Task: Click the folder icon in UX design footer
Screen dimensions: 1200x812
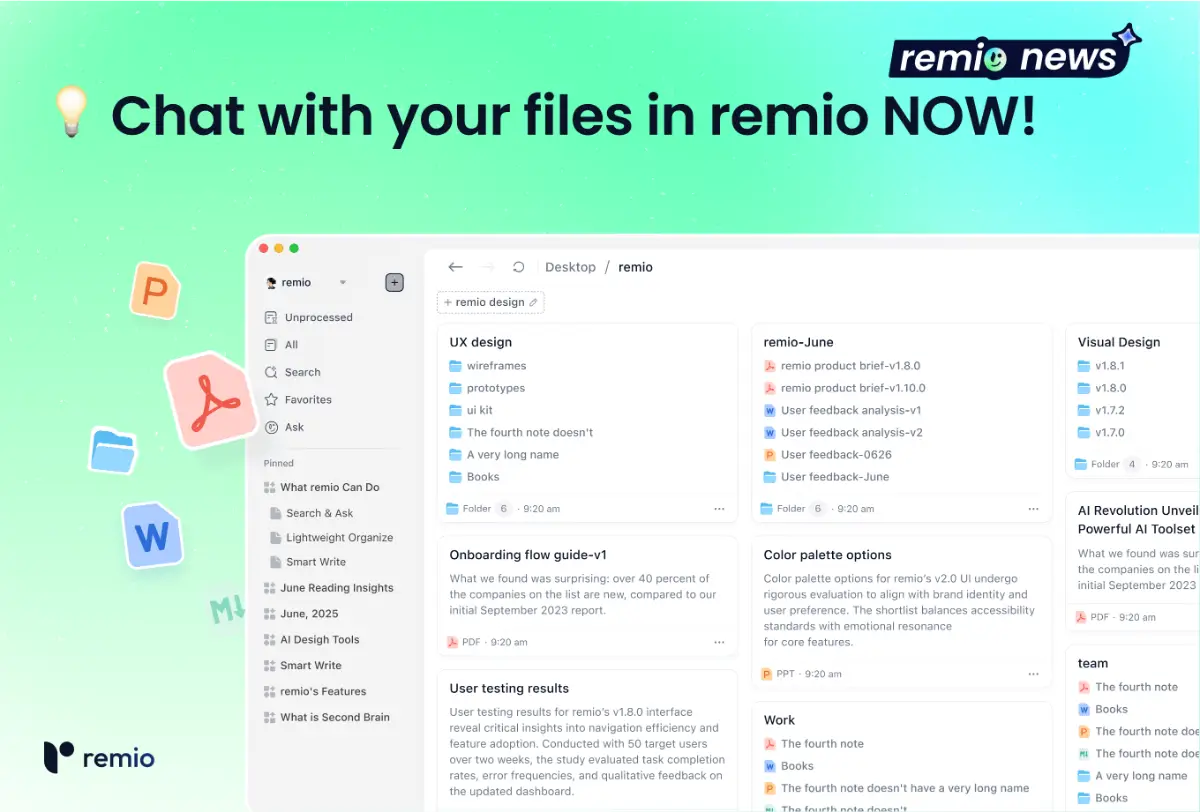Action: click(452, 509)
